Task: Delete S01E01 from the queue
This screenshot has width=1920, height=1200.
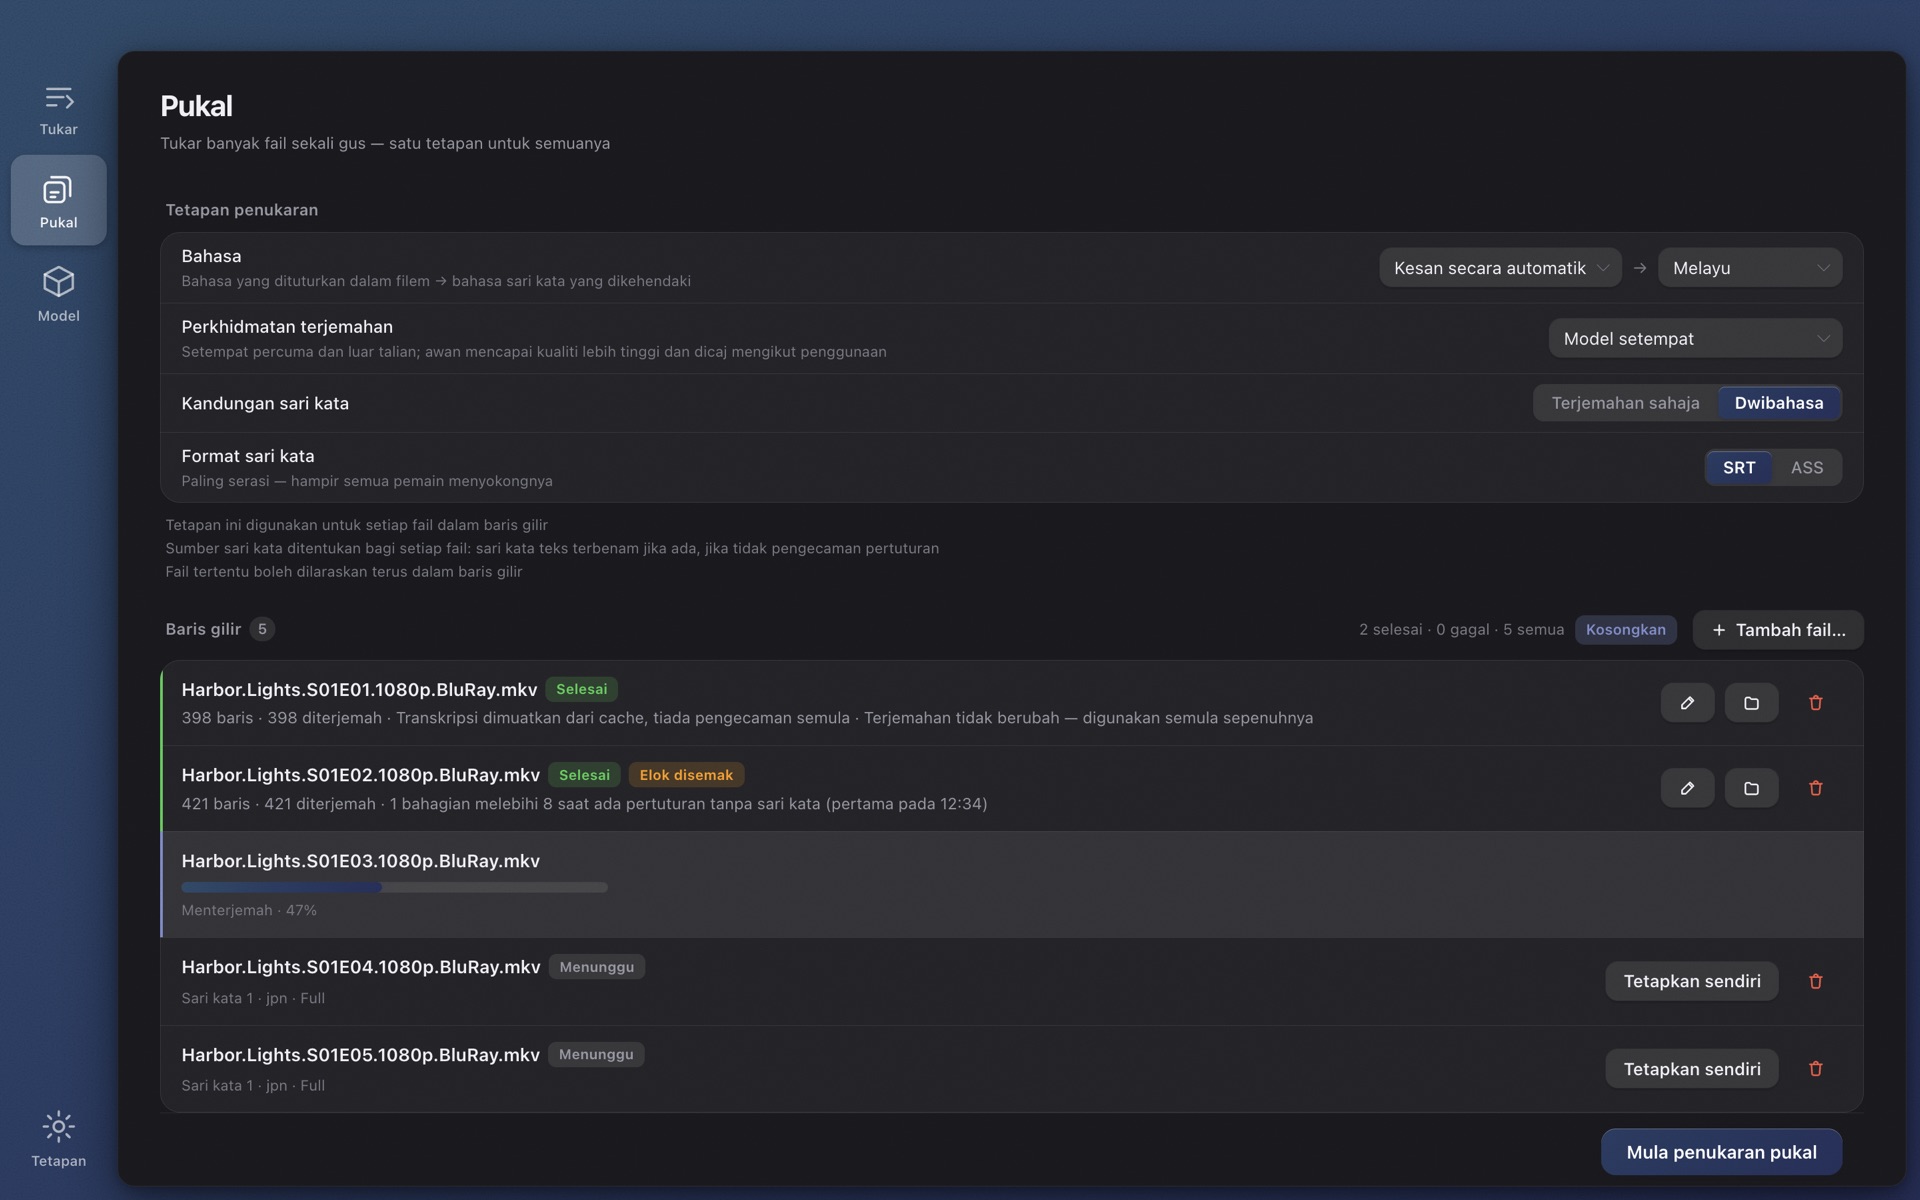Action: [1815, 703]
